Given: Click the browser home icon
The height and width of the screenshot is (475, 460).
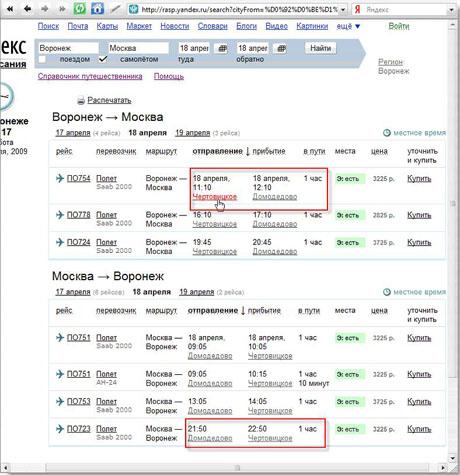Looking at the screenshot, I should (97, 9).
